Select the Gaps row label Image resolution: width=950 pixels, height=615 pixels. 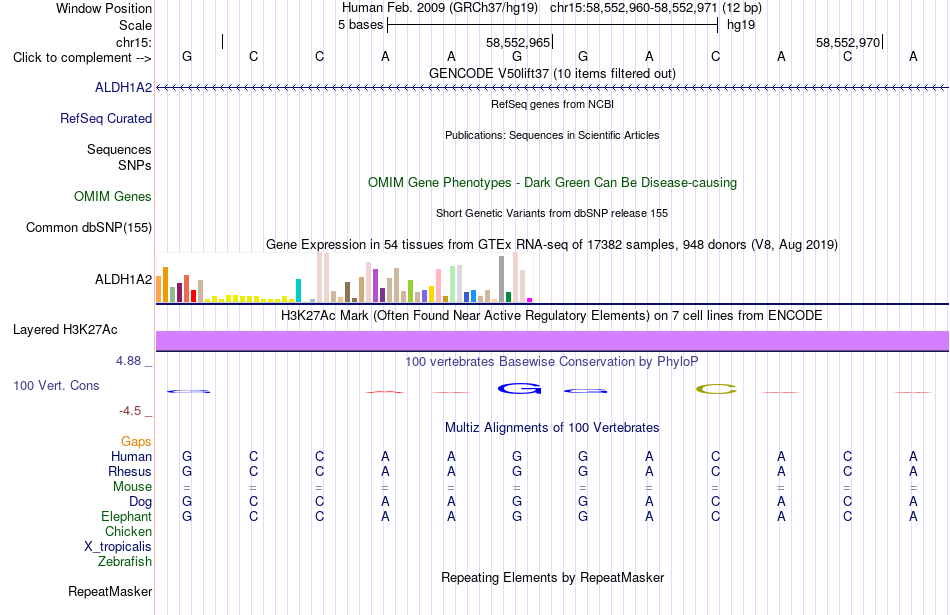[x=136, y=441]
